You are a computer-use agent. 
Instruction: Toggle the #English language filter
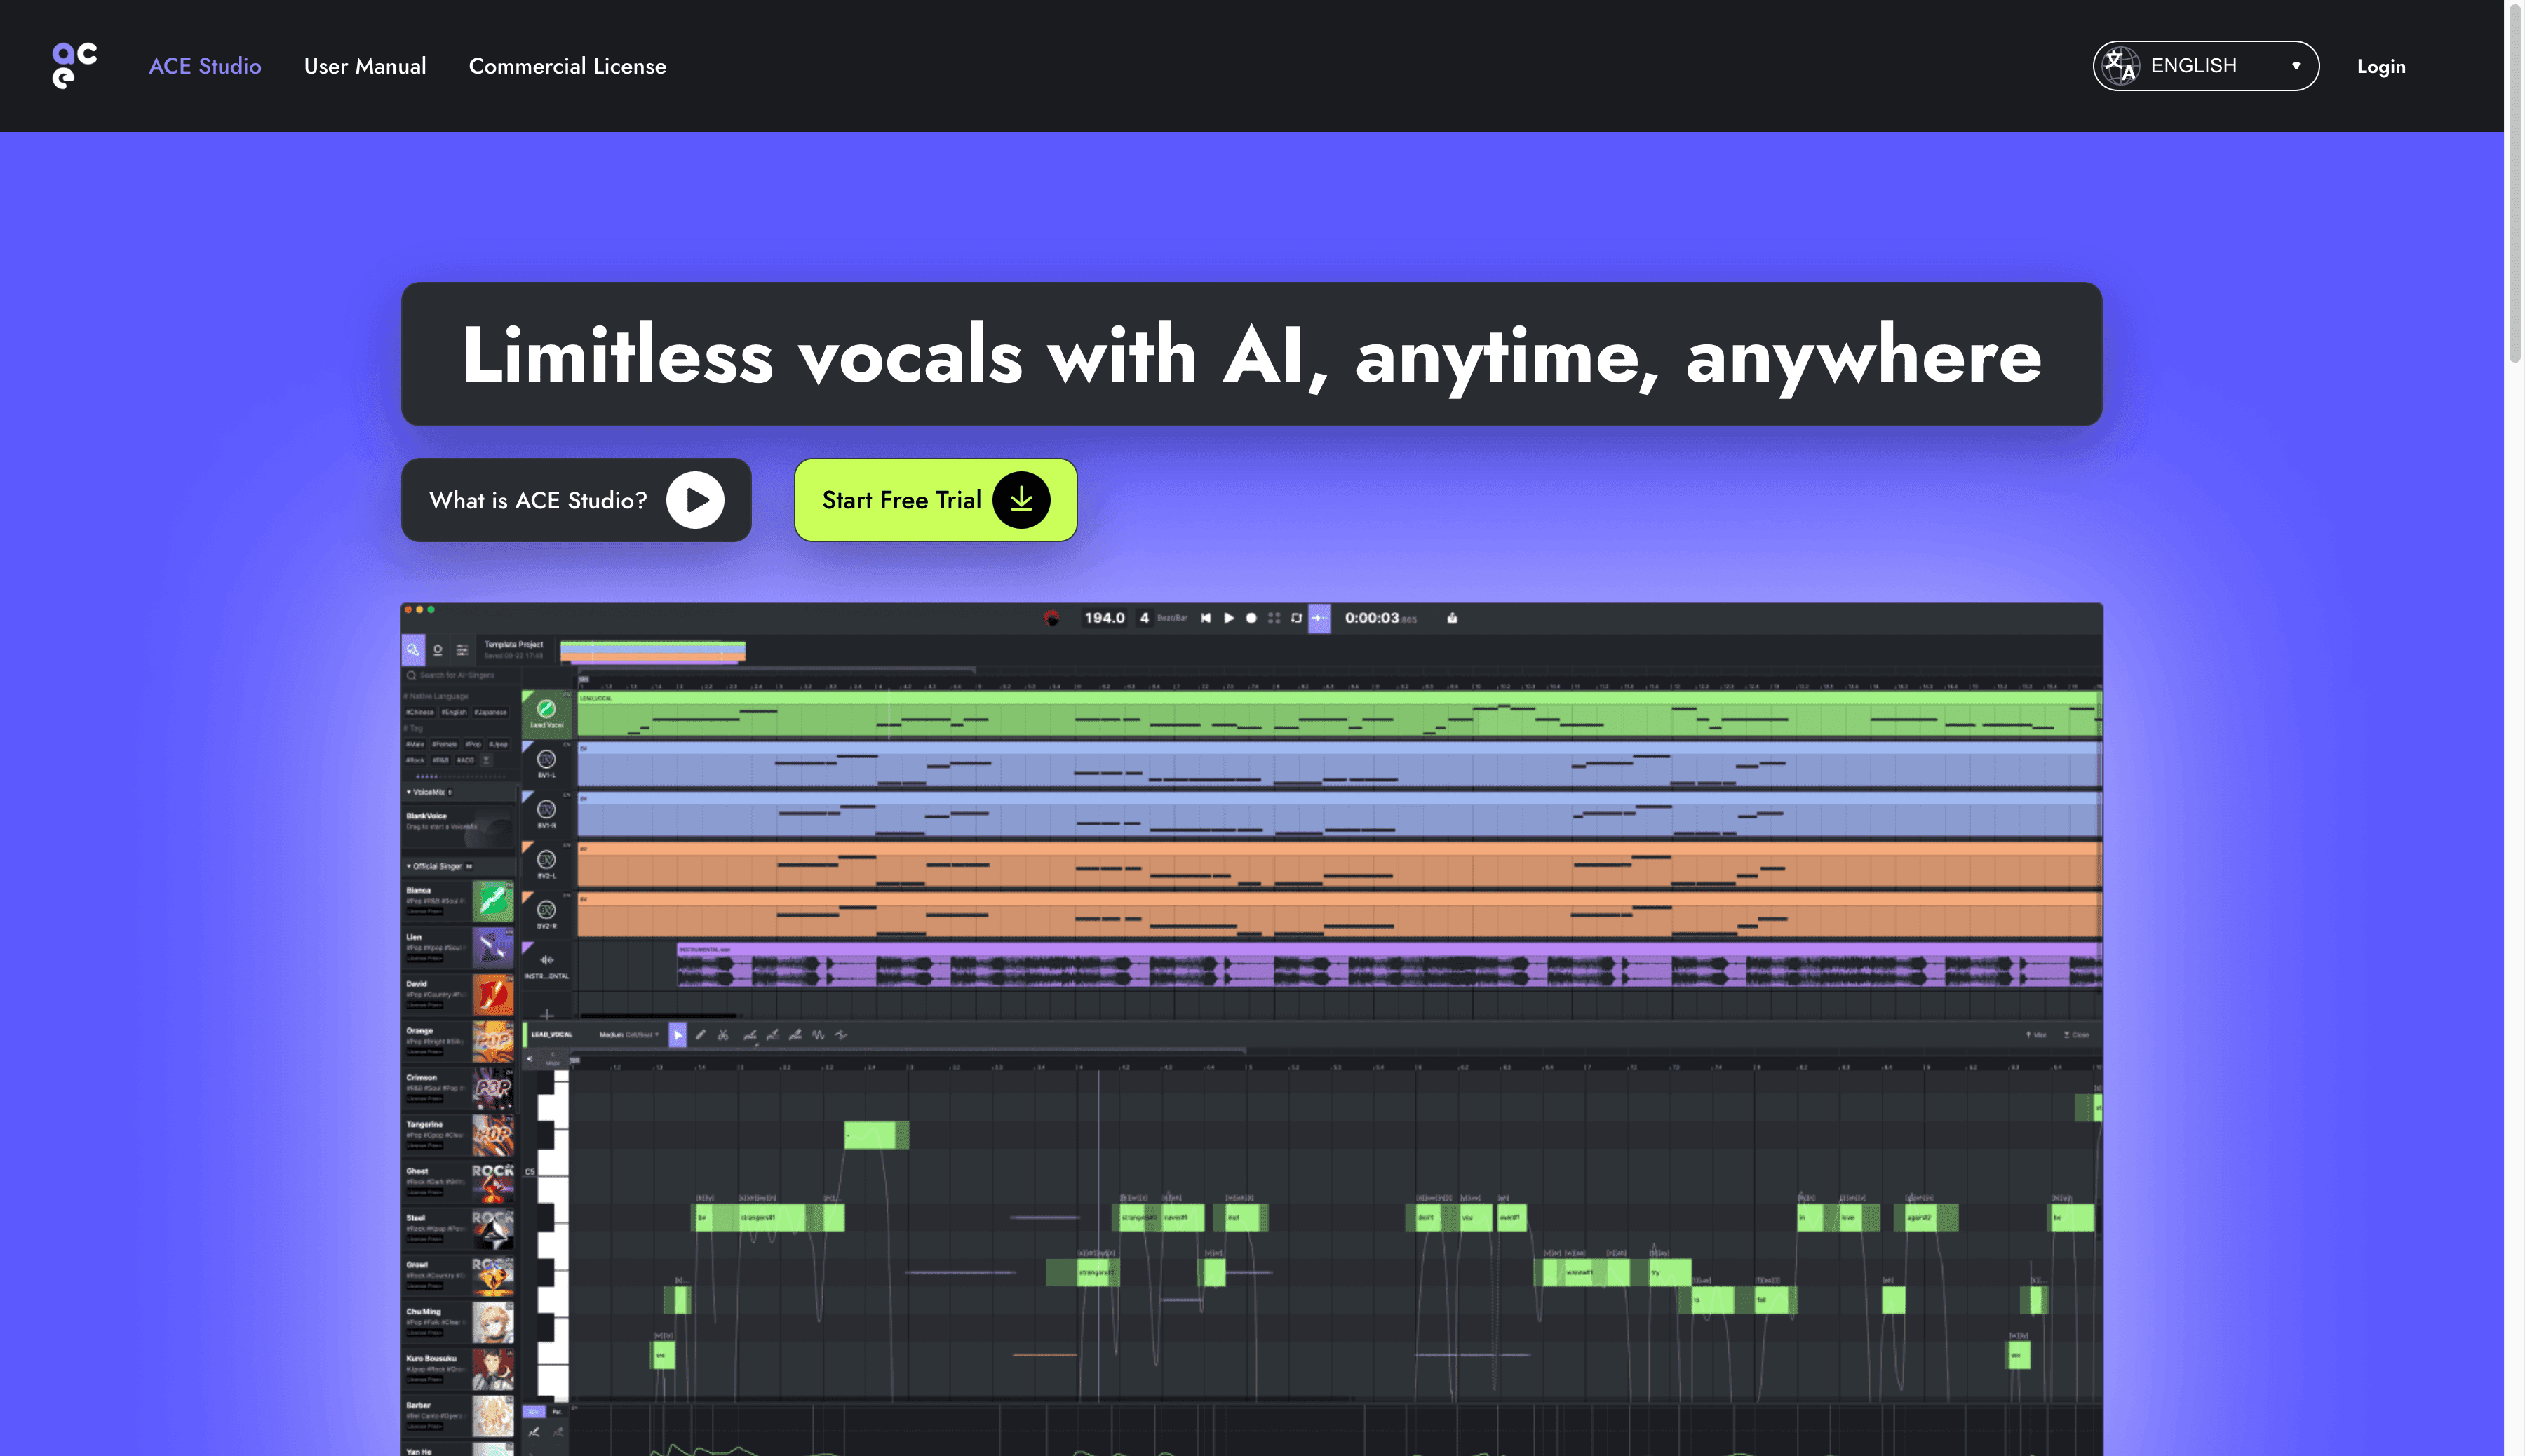click(x=455, y=712)
